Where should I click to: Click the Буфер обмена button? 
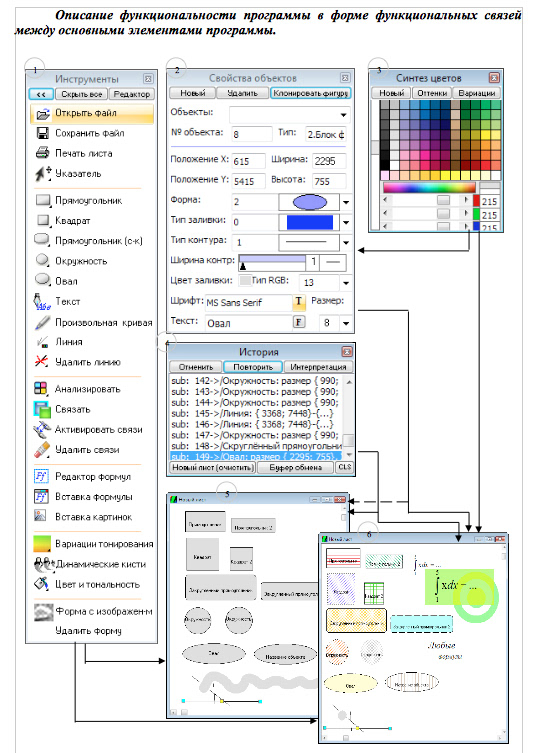click(295, 467)
